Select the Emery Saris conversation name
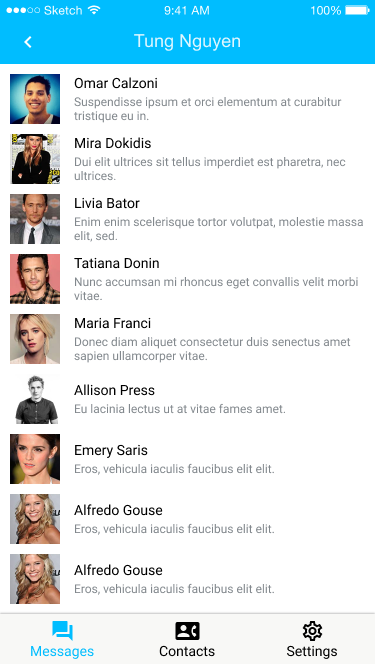This screenshot has width=375, height=664. (x=111, y=450)
